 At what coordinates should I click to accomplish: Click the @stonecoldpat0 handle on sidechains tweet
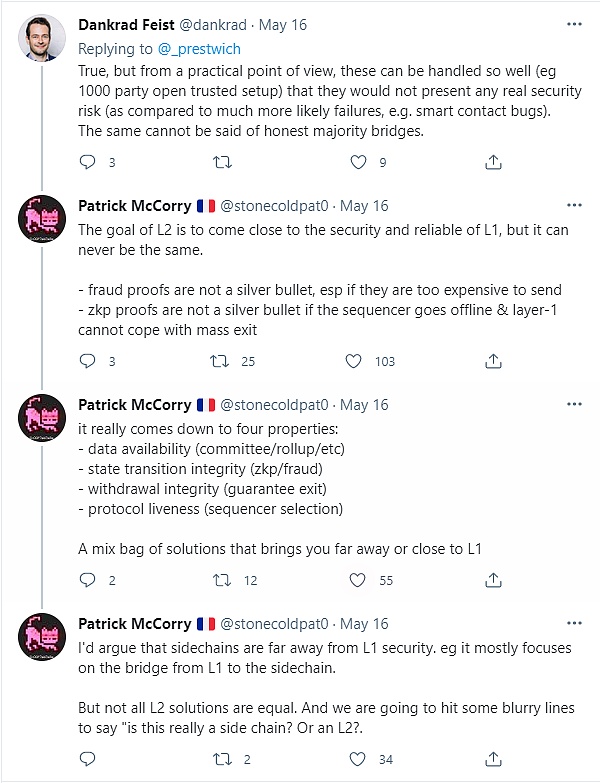coord(274,623)
